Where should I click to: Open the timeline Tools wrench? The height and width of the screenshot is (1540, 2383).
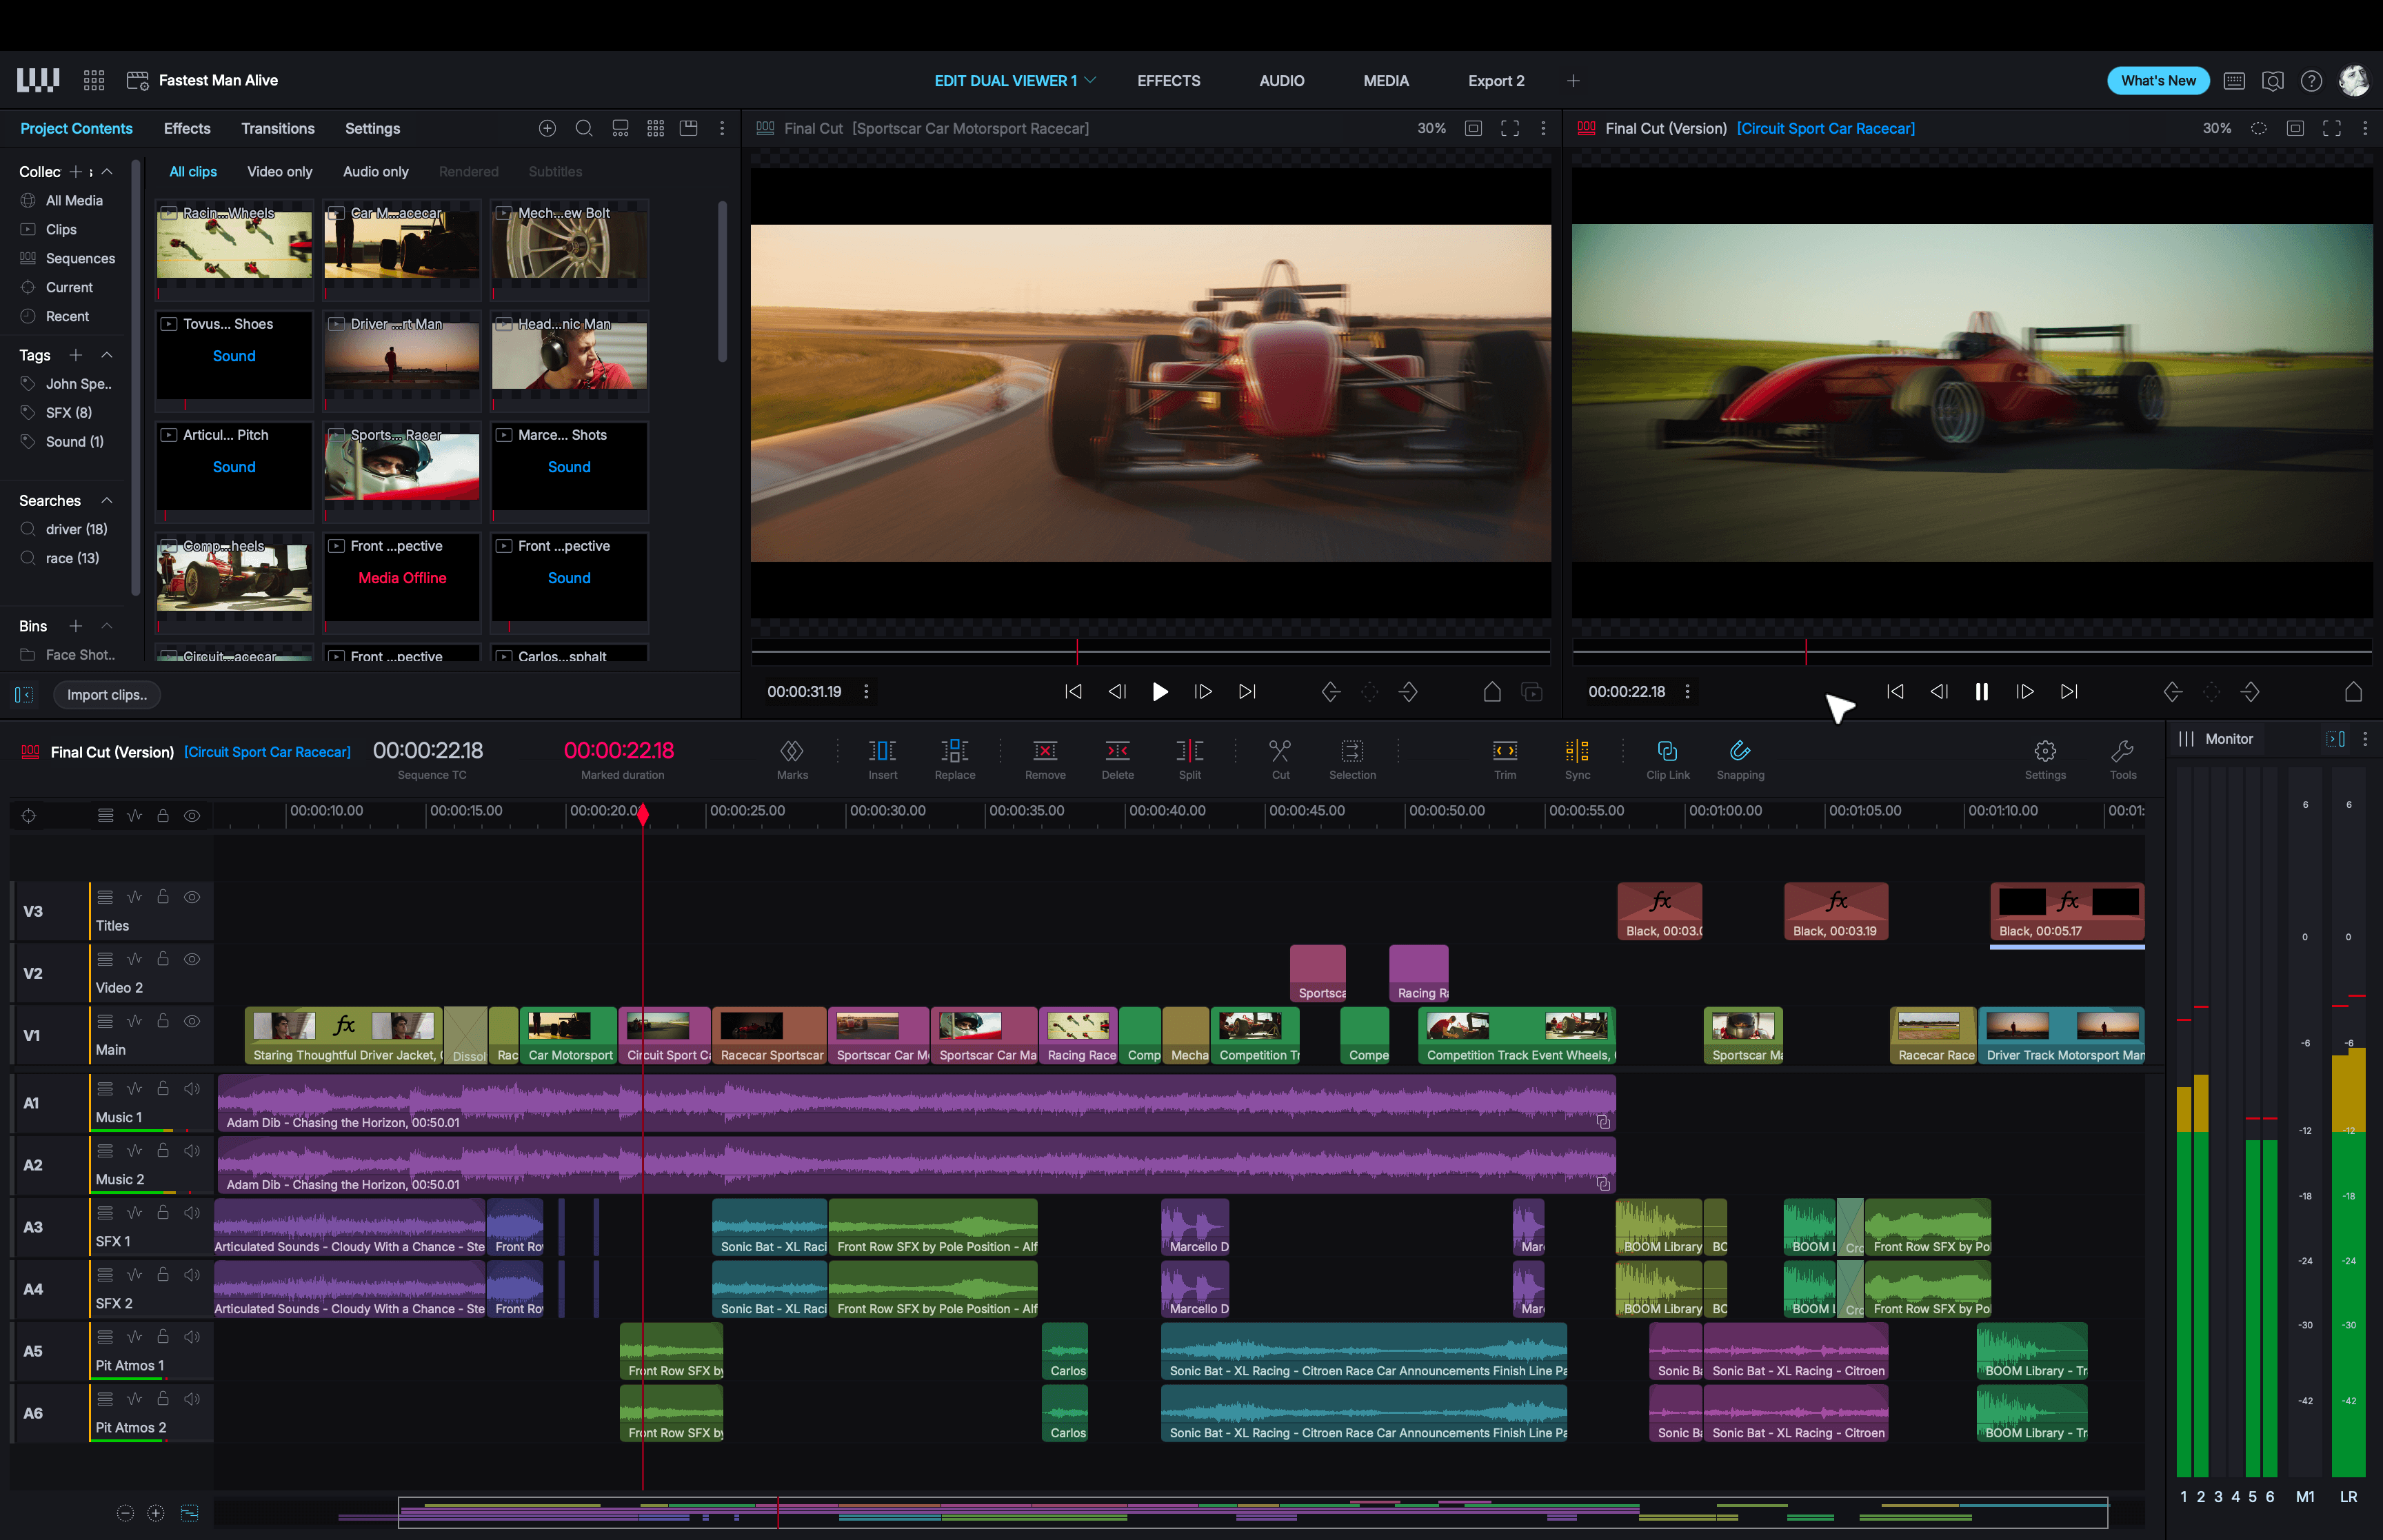(2122, 751)
